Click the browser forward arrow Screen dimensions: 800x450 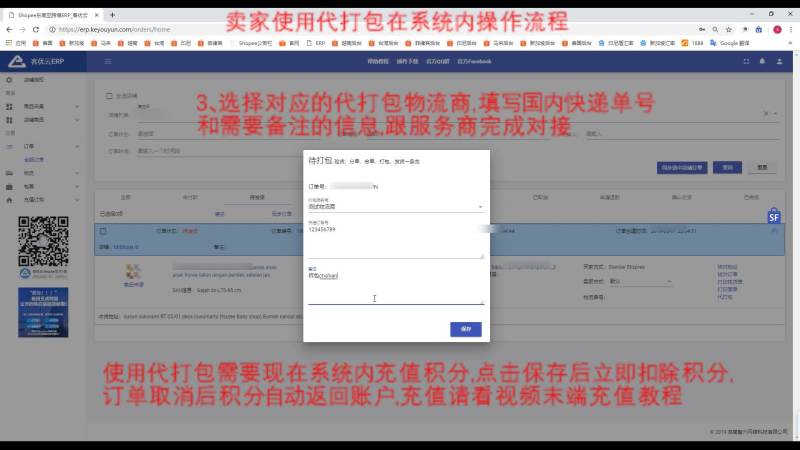tap(22, 30)
